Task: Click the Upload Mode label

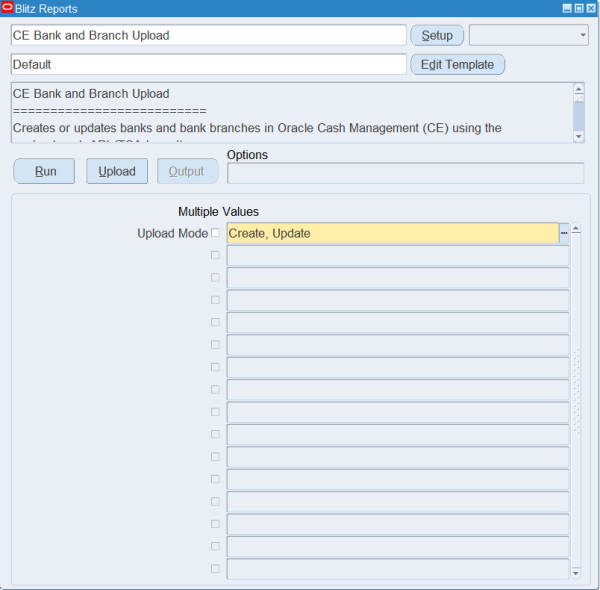Action: point(173,233)
